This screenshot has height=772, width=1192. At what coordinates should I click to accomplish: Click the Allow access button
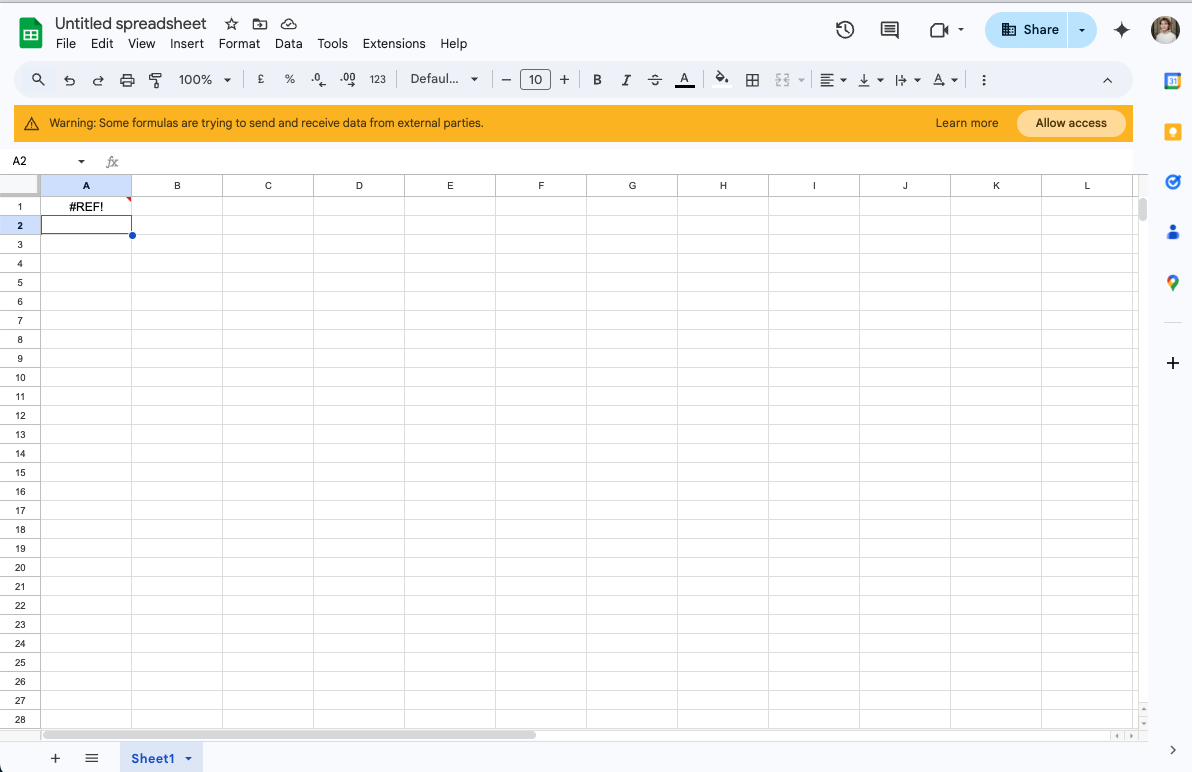pyautogui.click(x=1070, y=123)
